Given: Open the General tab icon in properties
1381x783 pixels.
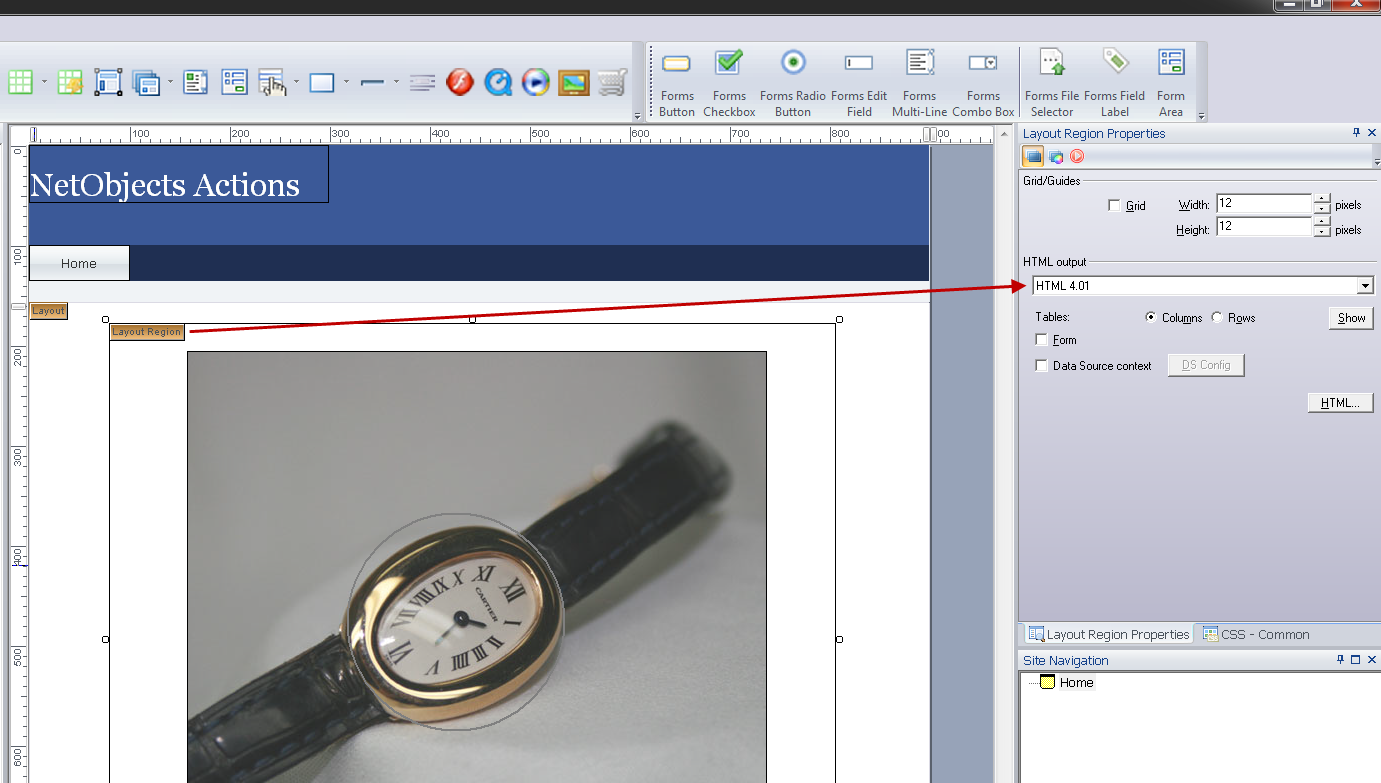Looking at the screenshot, I should 1034,156.
